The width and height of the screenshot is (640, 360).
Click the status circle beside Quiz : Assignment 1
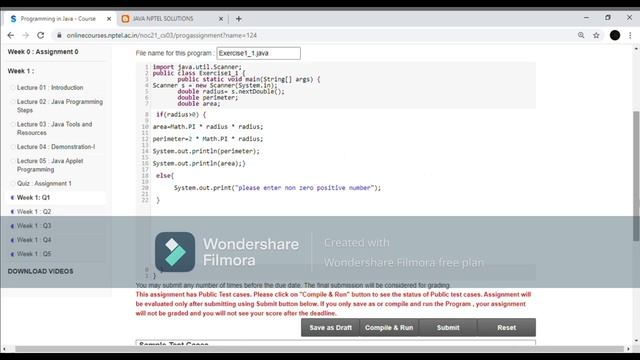tap(12, 183)
